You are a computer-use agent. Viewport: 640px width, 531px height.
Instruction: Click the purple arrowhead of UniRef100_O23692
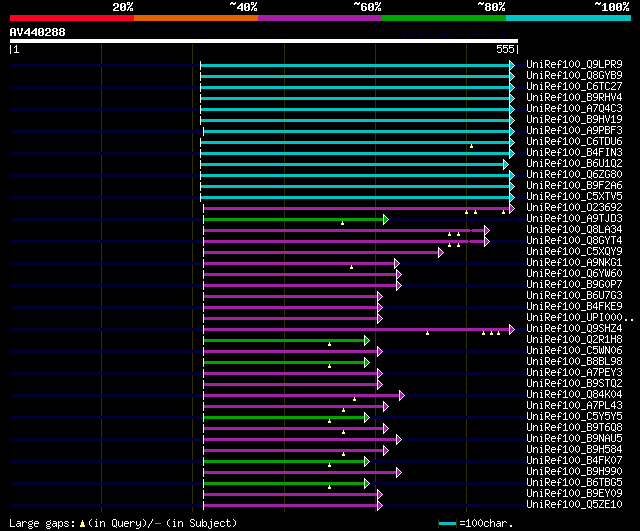tap(512, 209)
